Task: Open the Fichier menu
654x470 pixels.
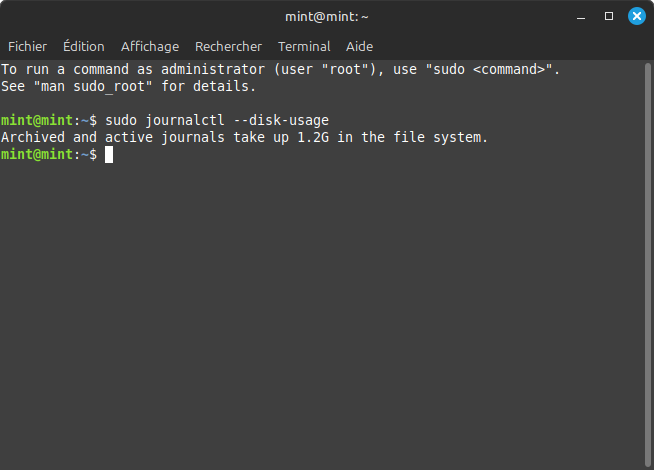Action: tap(28, 46)
